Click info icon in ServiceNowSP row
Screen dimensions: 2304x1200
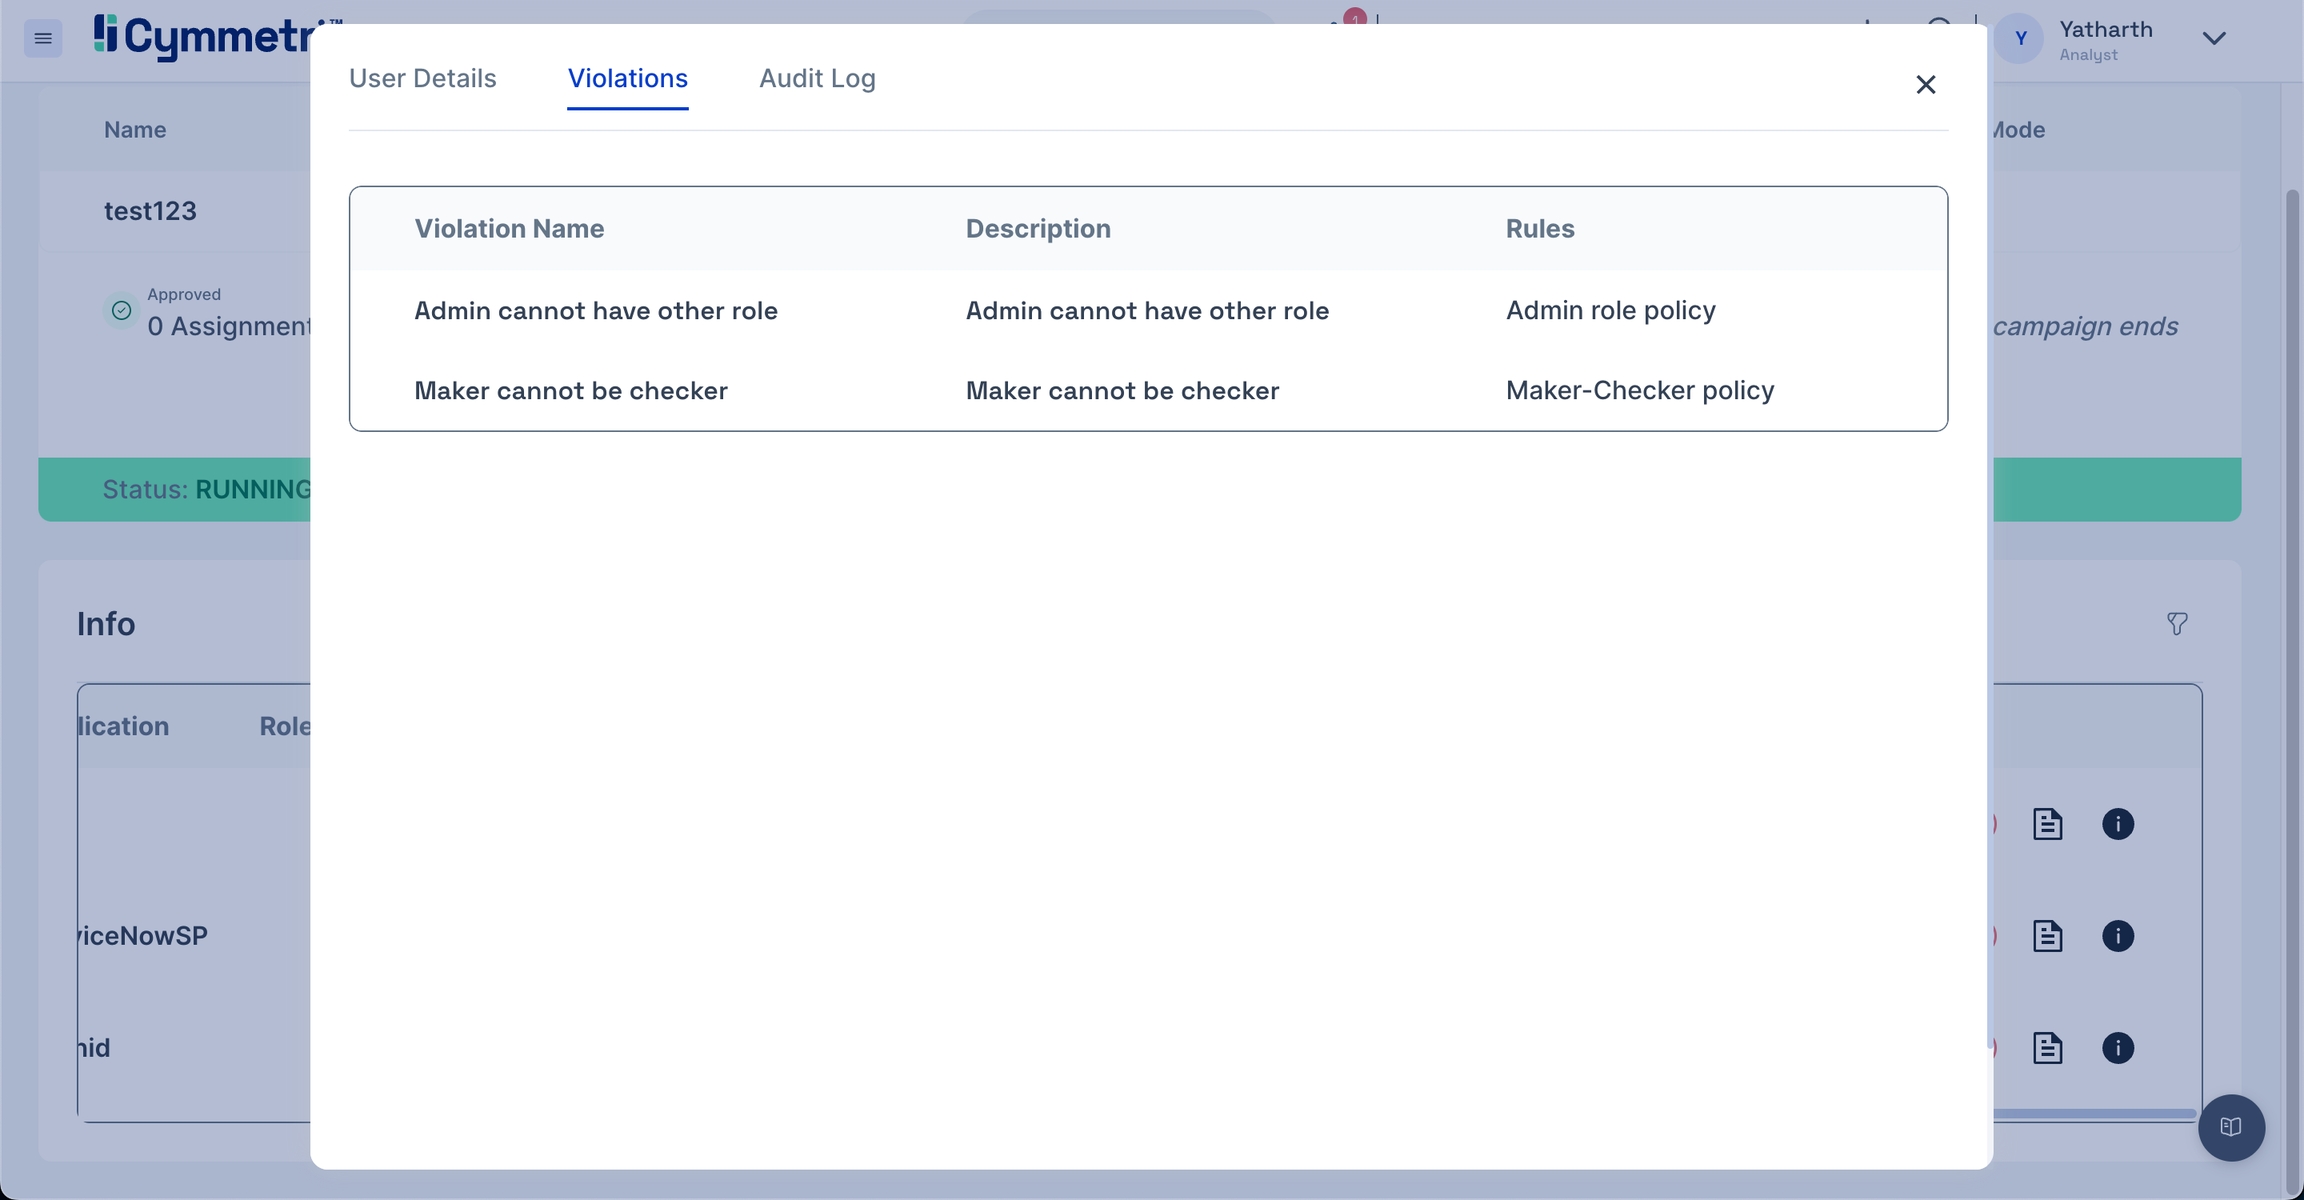2118,936
